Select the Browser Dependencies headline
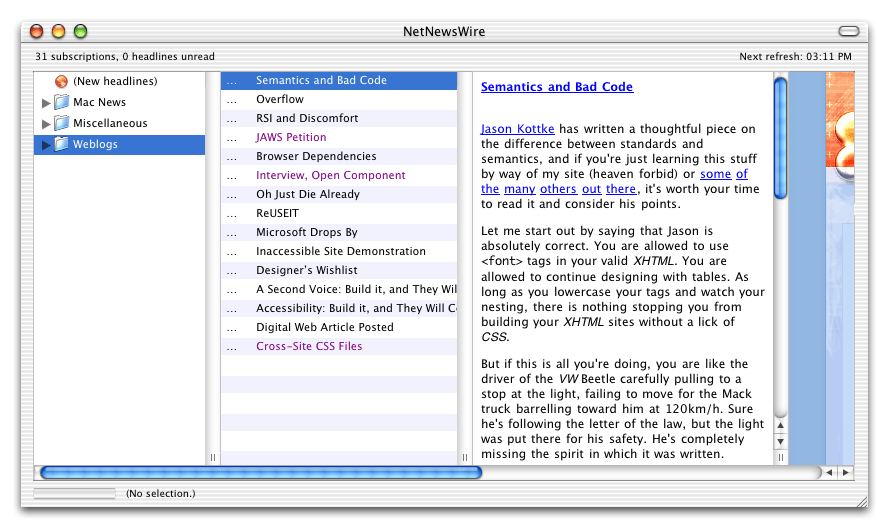Image resolution: width=890 pixels, height=530 pixels. [x=339, y=156]
